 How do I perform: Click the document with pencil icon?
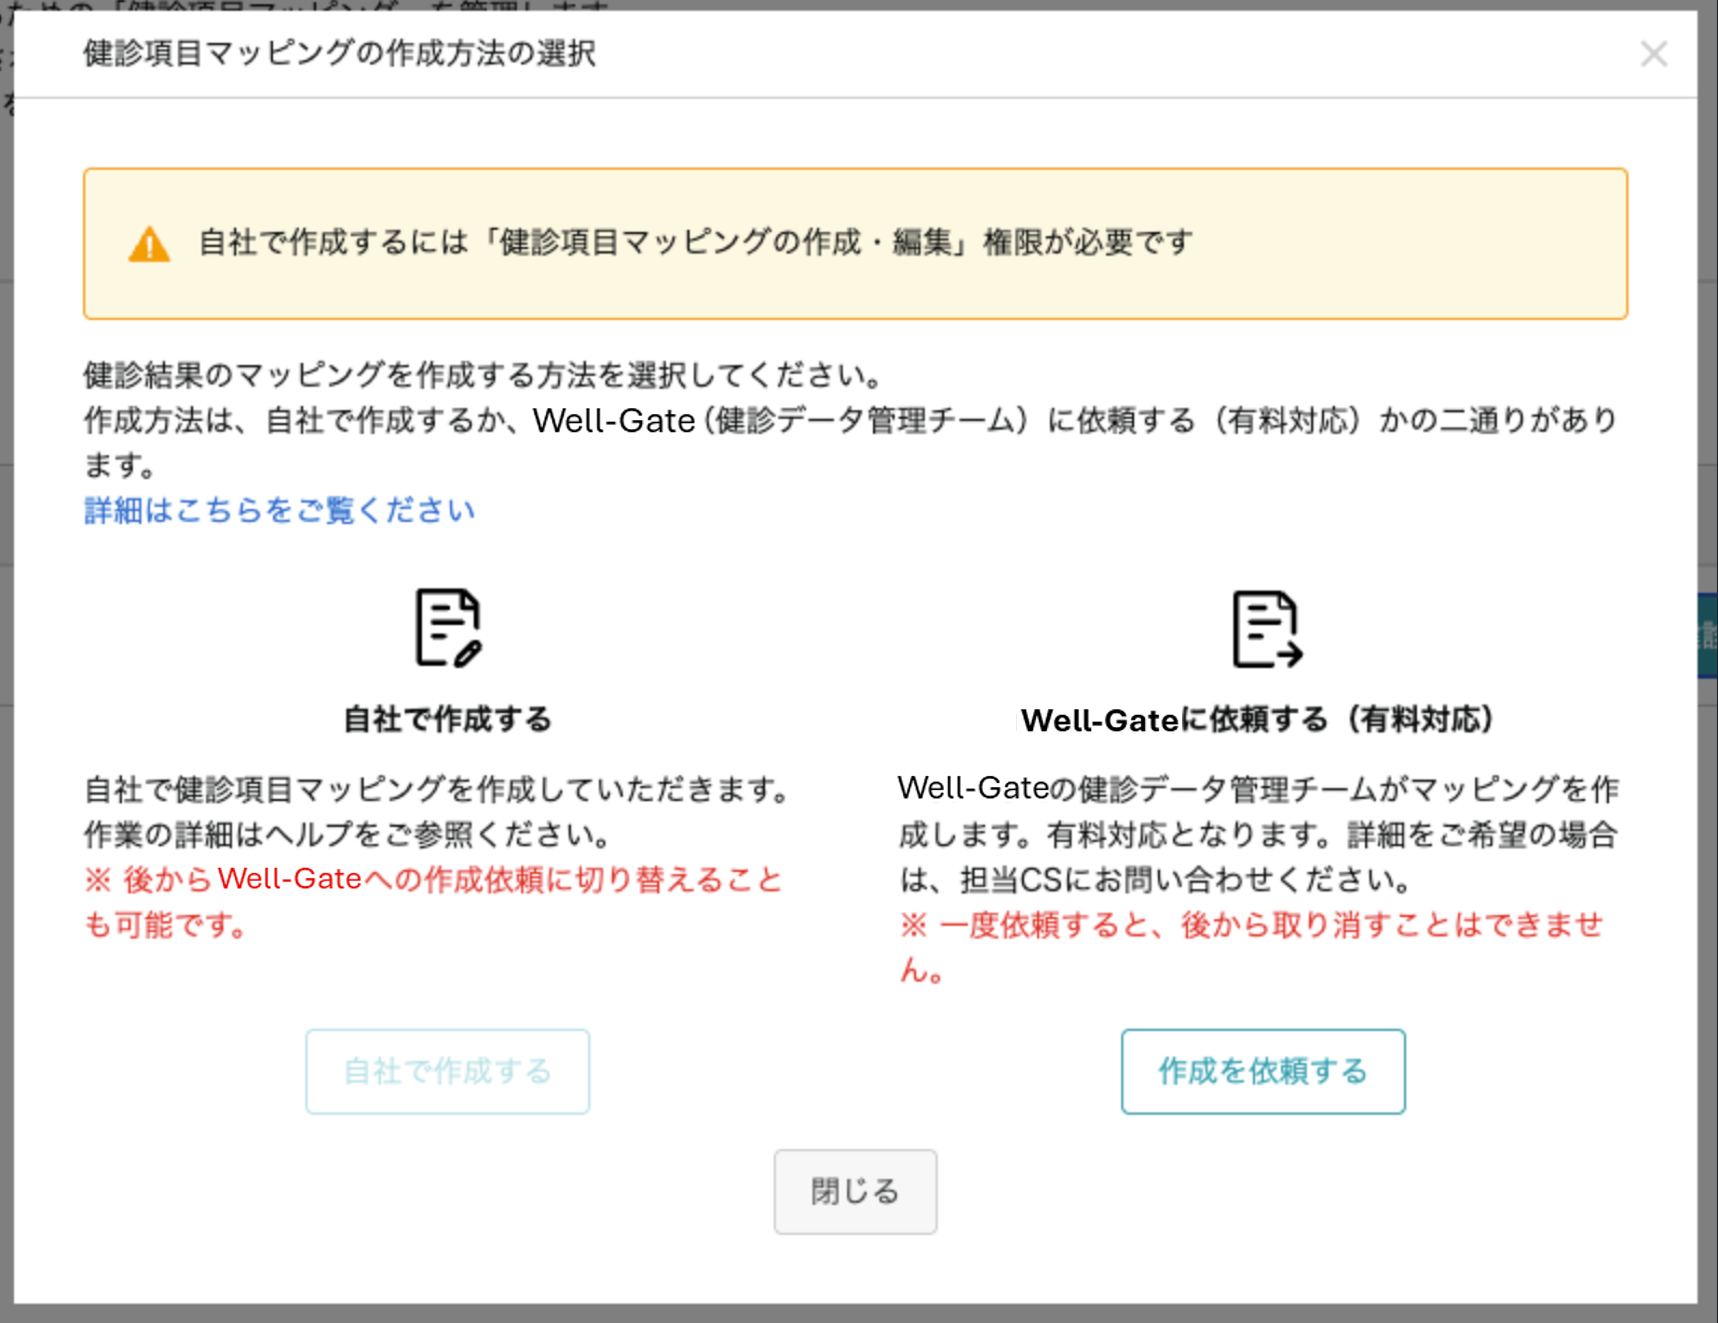[x=448, y=628]
